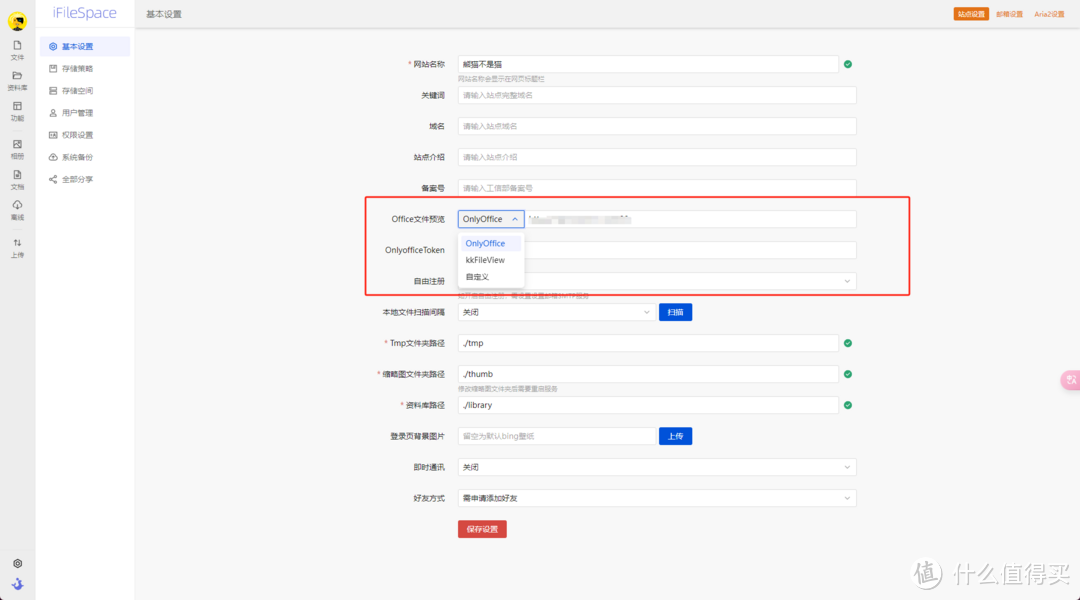Viewport: 1080px width, 600px height.
Task: Open the 好友方式 dropdown
Action: pos(656,498)
